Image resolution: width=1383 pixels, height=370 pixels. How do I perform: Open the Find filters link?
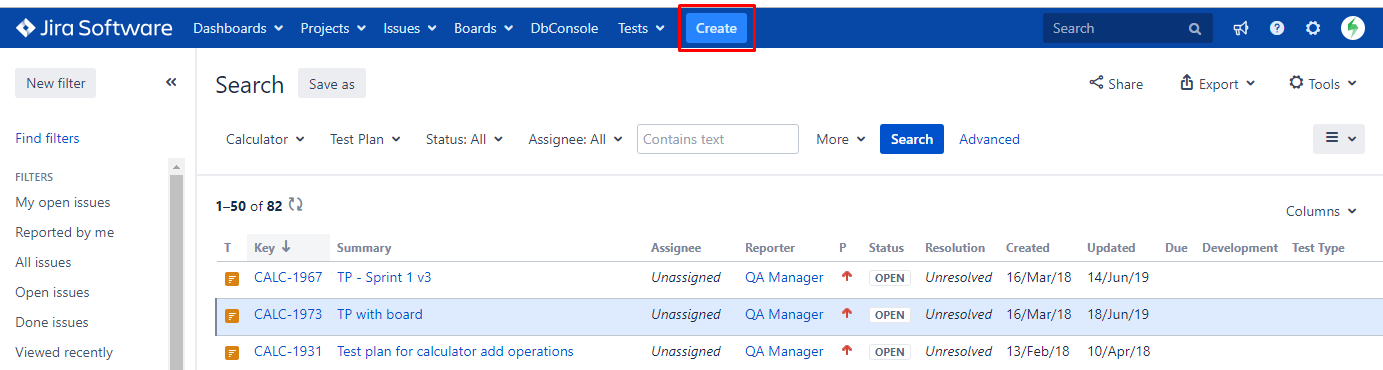[47, 138]
